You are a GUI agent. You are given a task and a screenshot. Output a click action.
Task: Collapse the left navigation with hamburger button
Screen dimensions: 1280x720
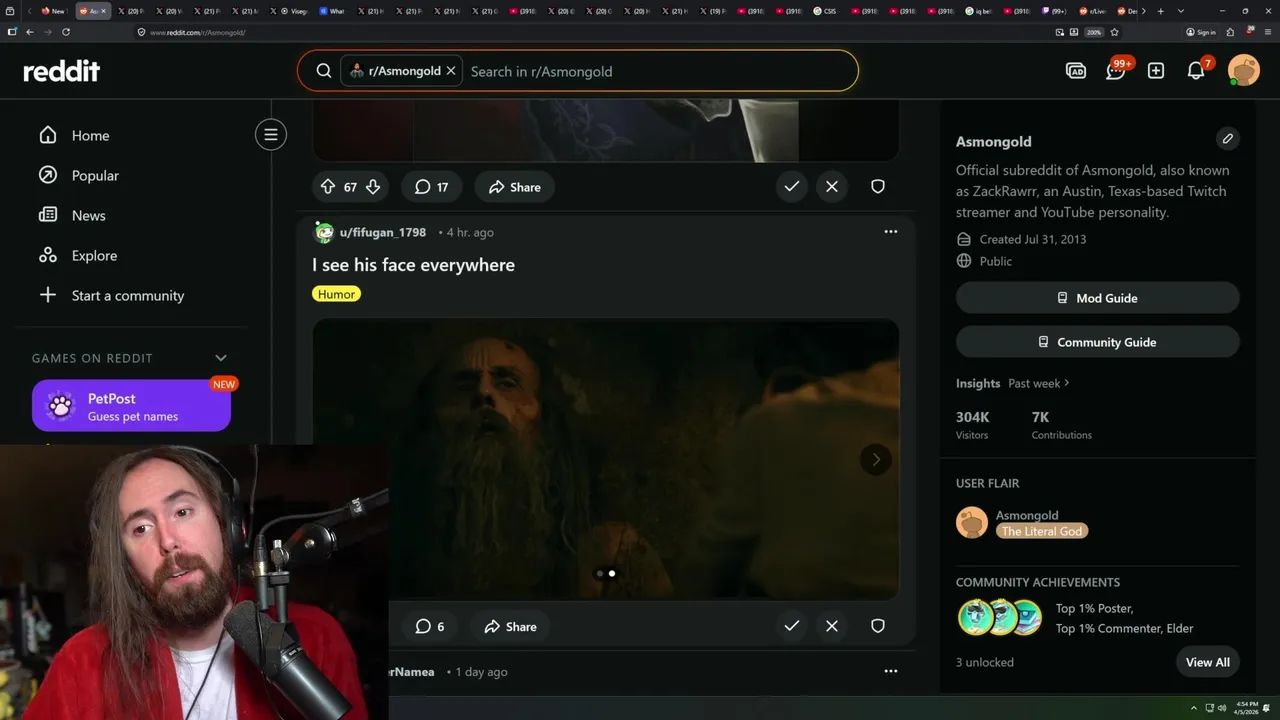(271, 134)
